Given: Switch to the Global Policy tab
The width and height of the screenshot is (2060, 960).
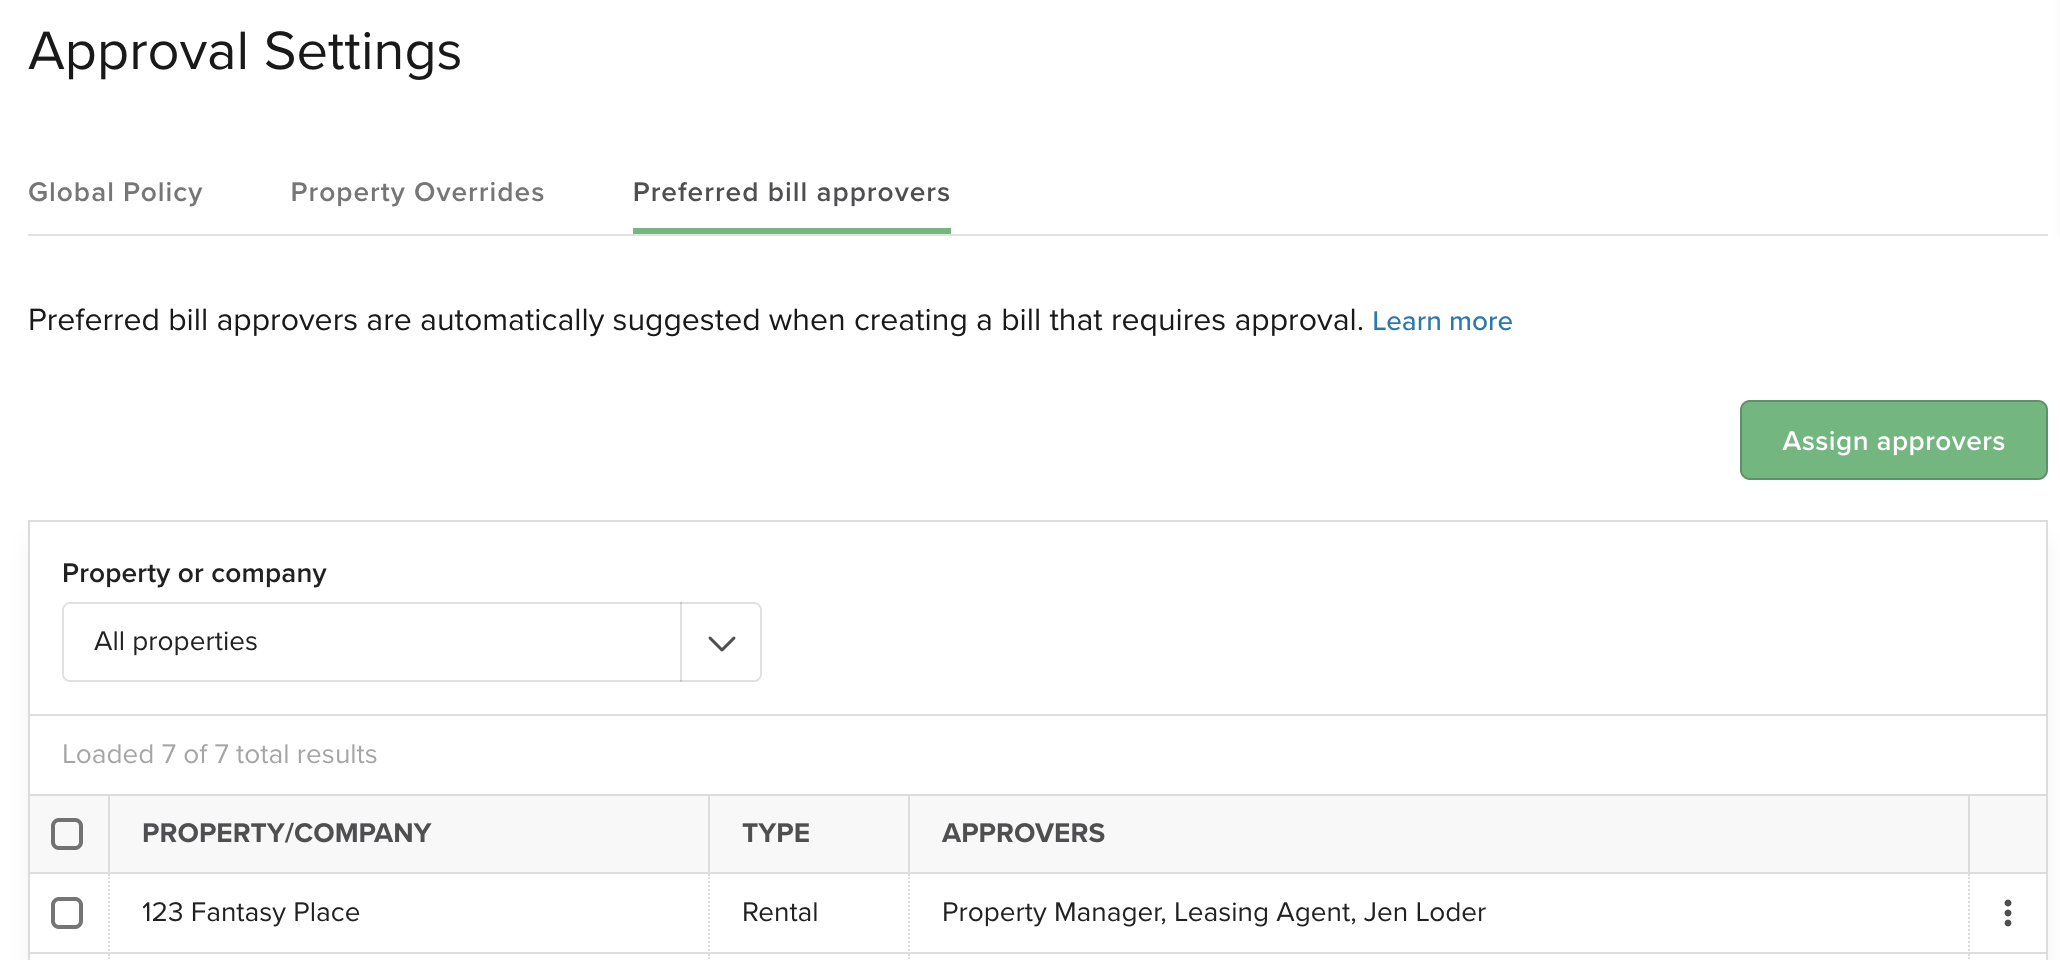Looking at the screenshot, I should click(116, 192).
